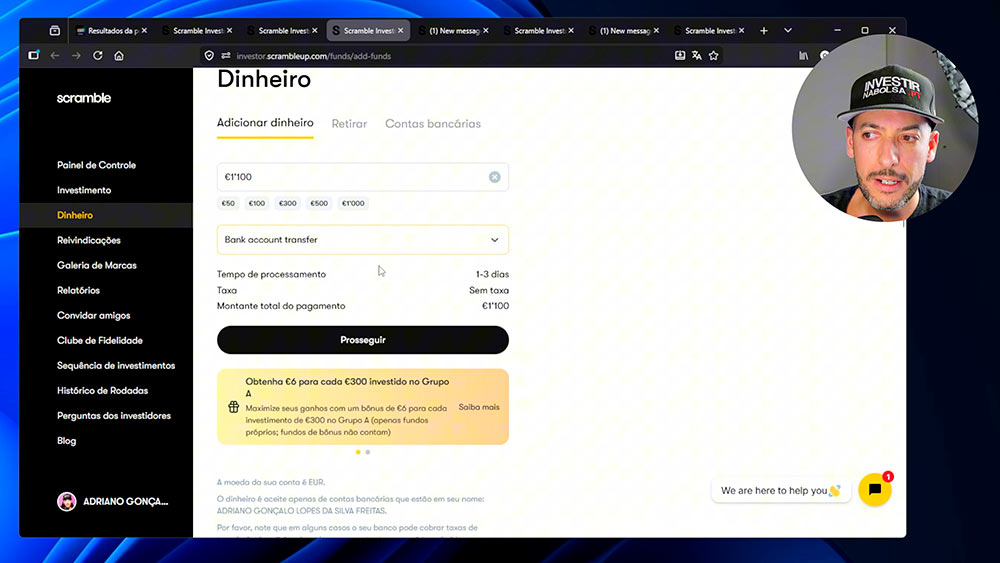
Task: Select the €300 quick amount chip
Action: point(288,203)
